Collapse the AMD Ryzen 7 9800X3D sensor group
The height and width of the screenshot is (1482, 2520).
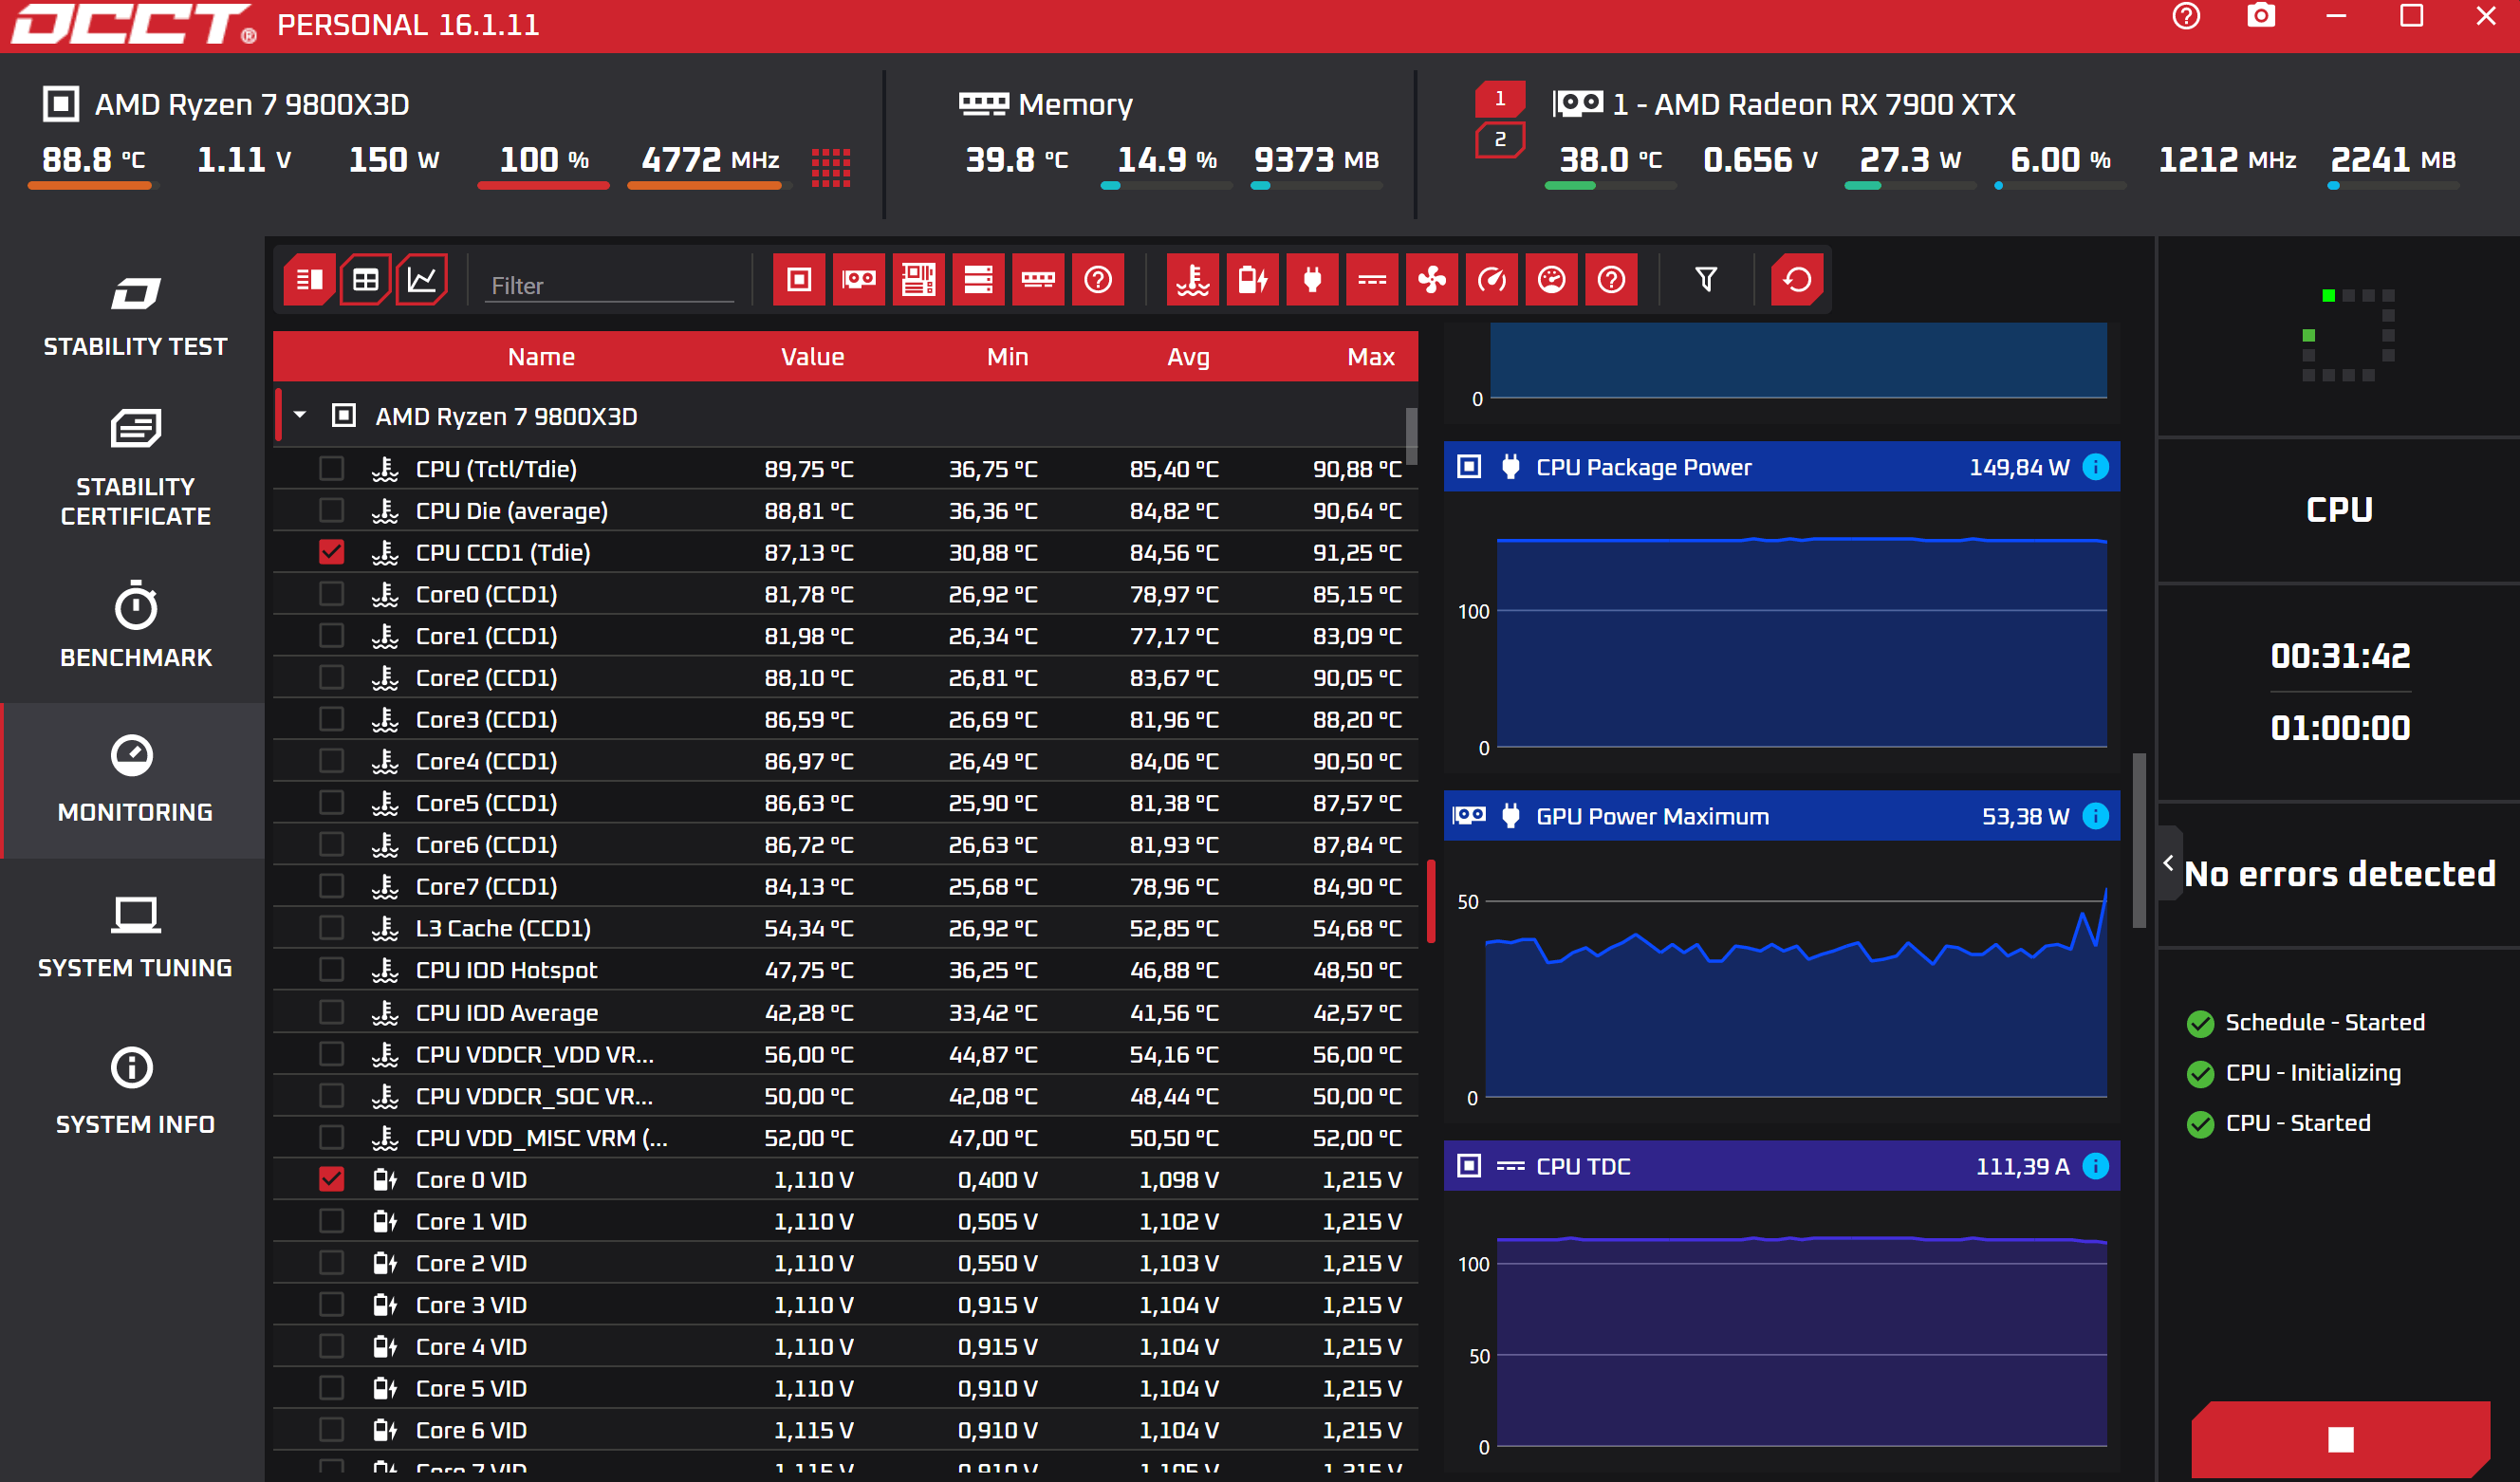tap(300, 415)
